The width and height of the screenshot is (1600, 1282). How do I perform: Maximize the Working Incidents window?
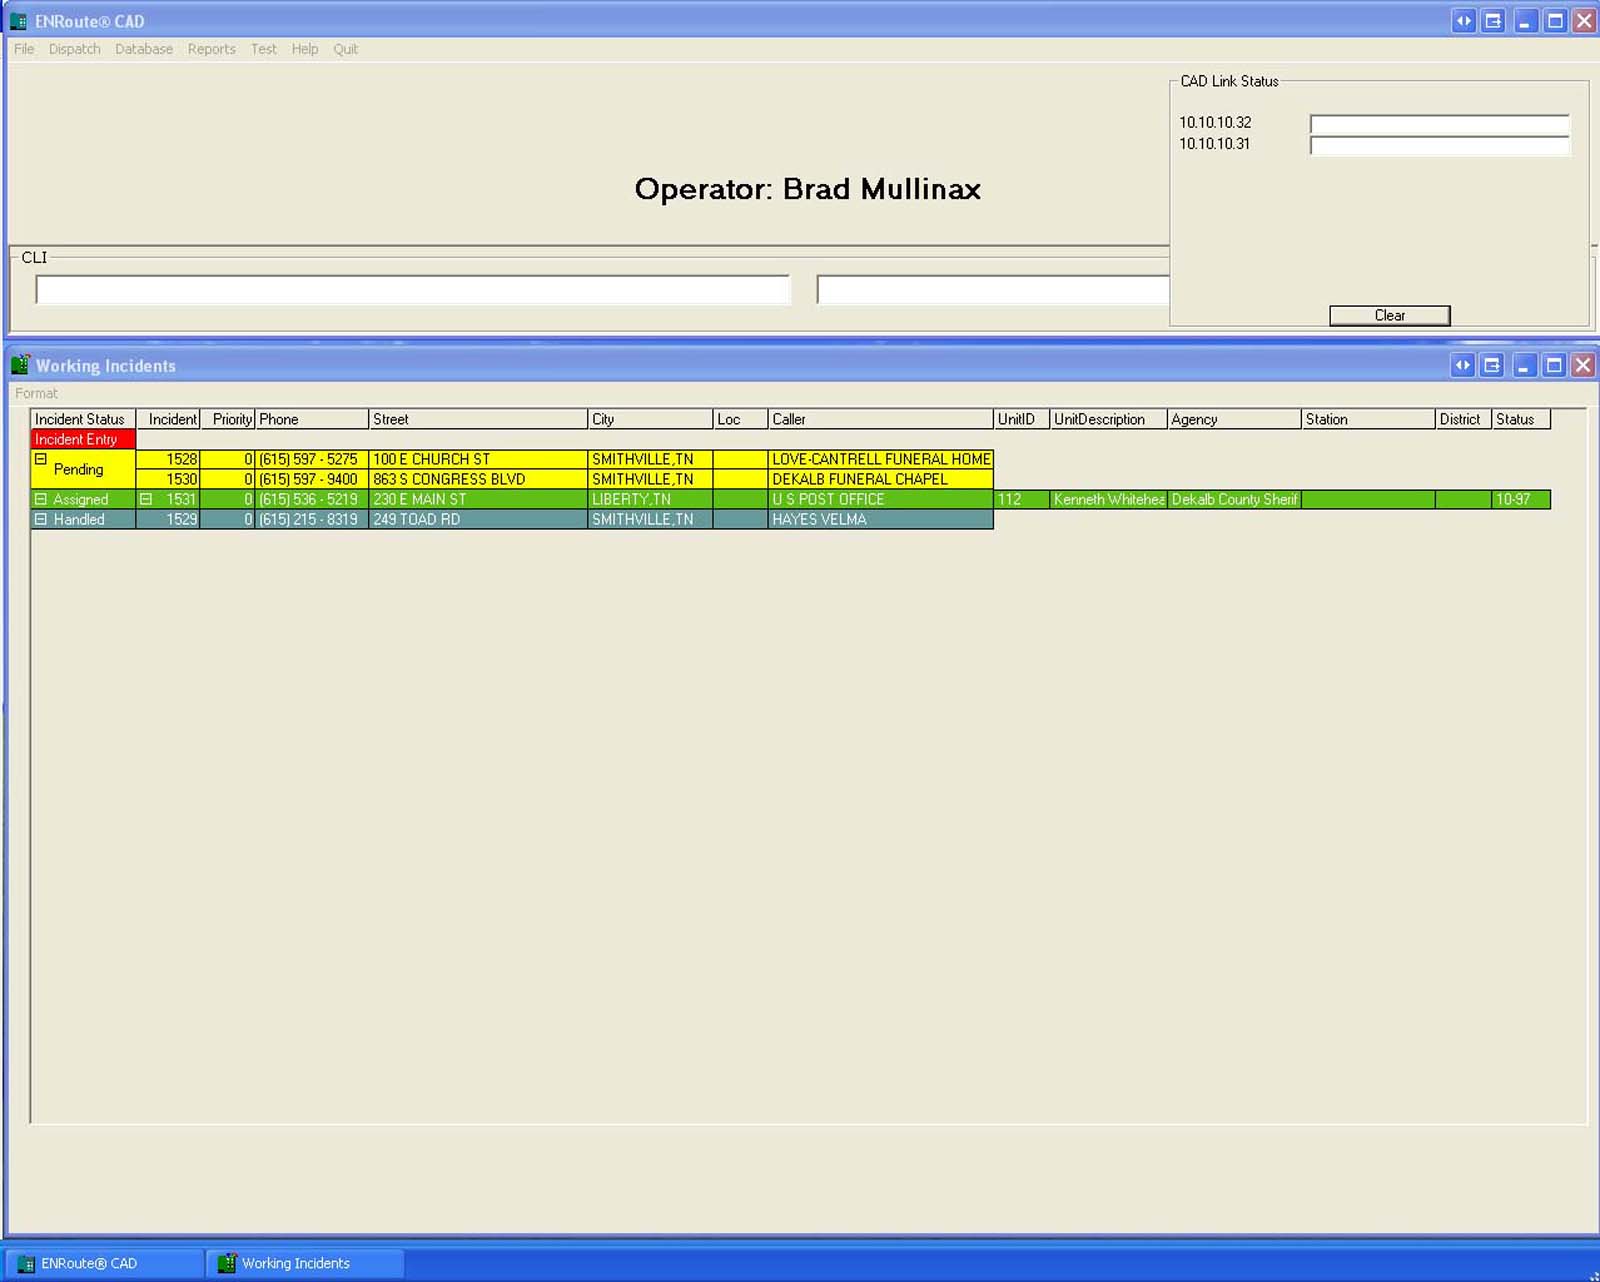coord(1554,365)
